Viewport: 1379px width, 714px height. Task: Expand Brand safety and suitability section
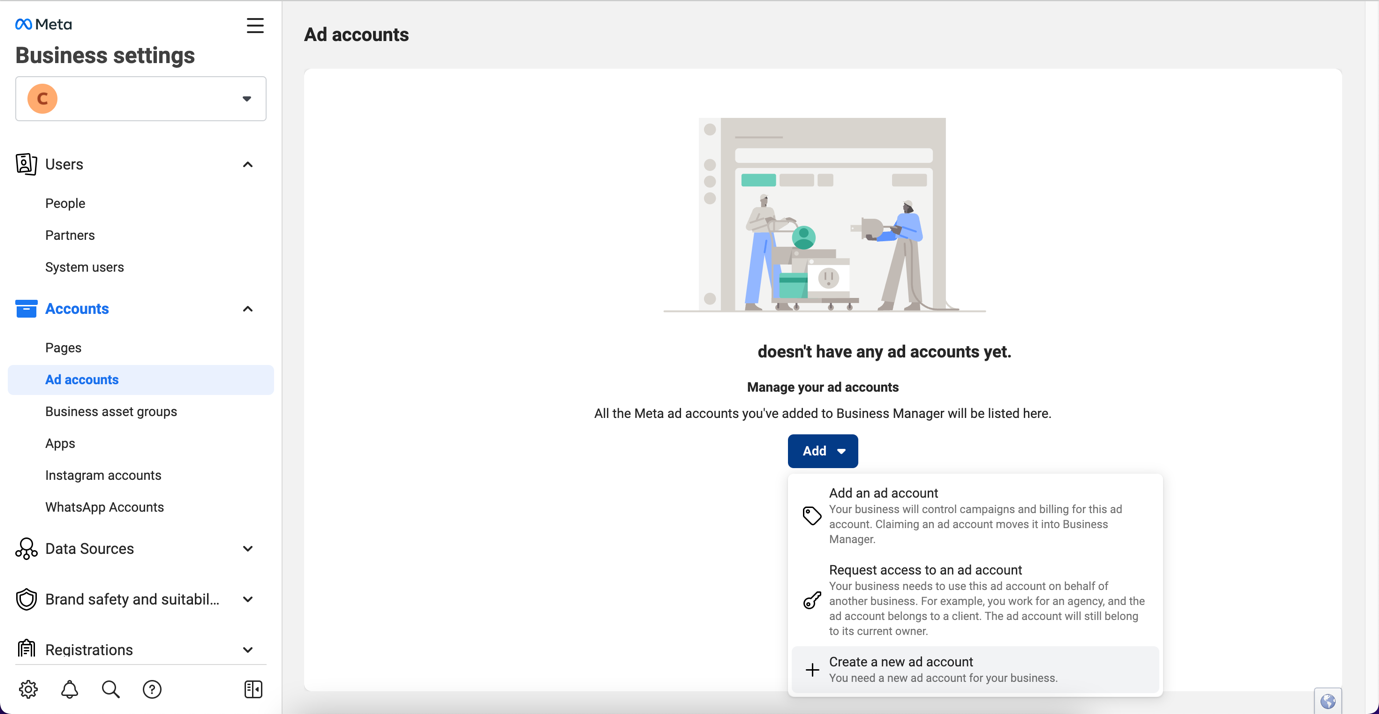[248, 600]
